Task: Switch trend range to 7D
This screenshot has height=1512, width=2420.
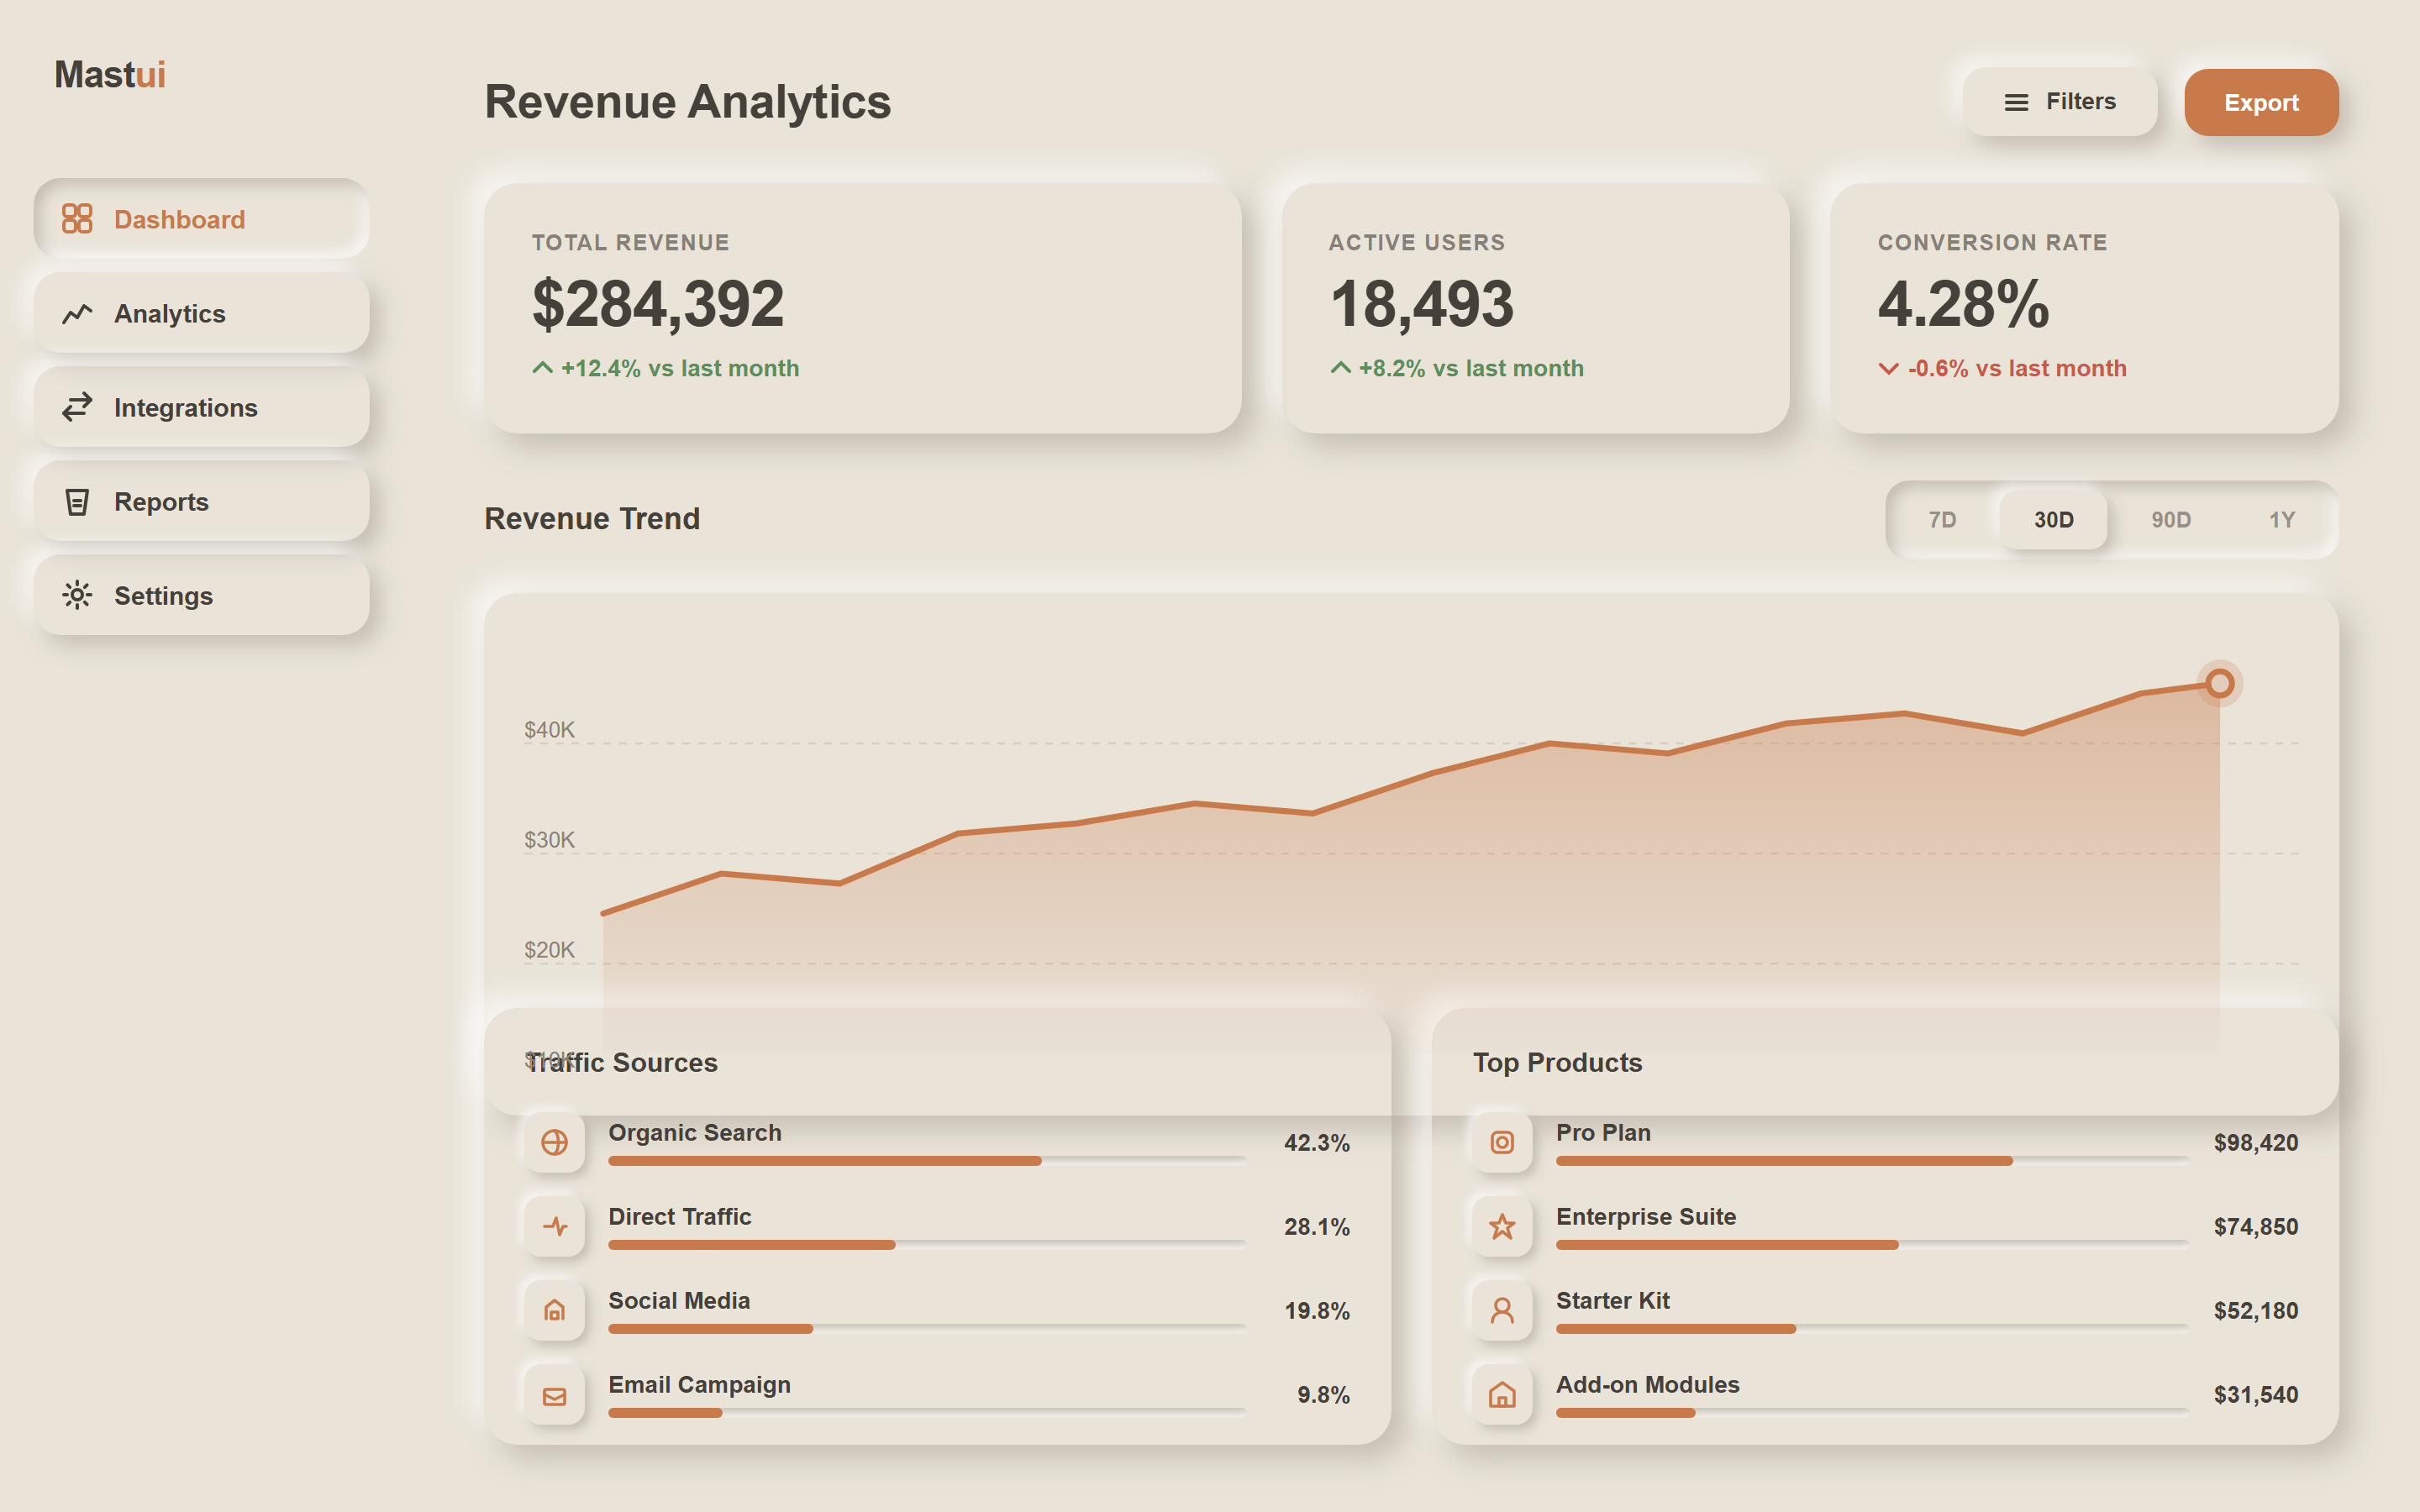Action: pos(1942,519)
